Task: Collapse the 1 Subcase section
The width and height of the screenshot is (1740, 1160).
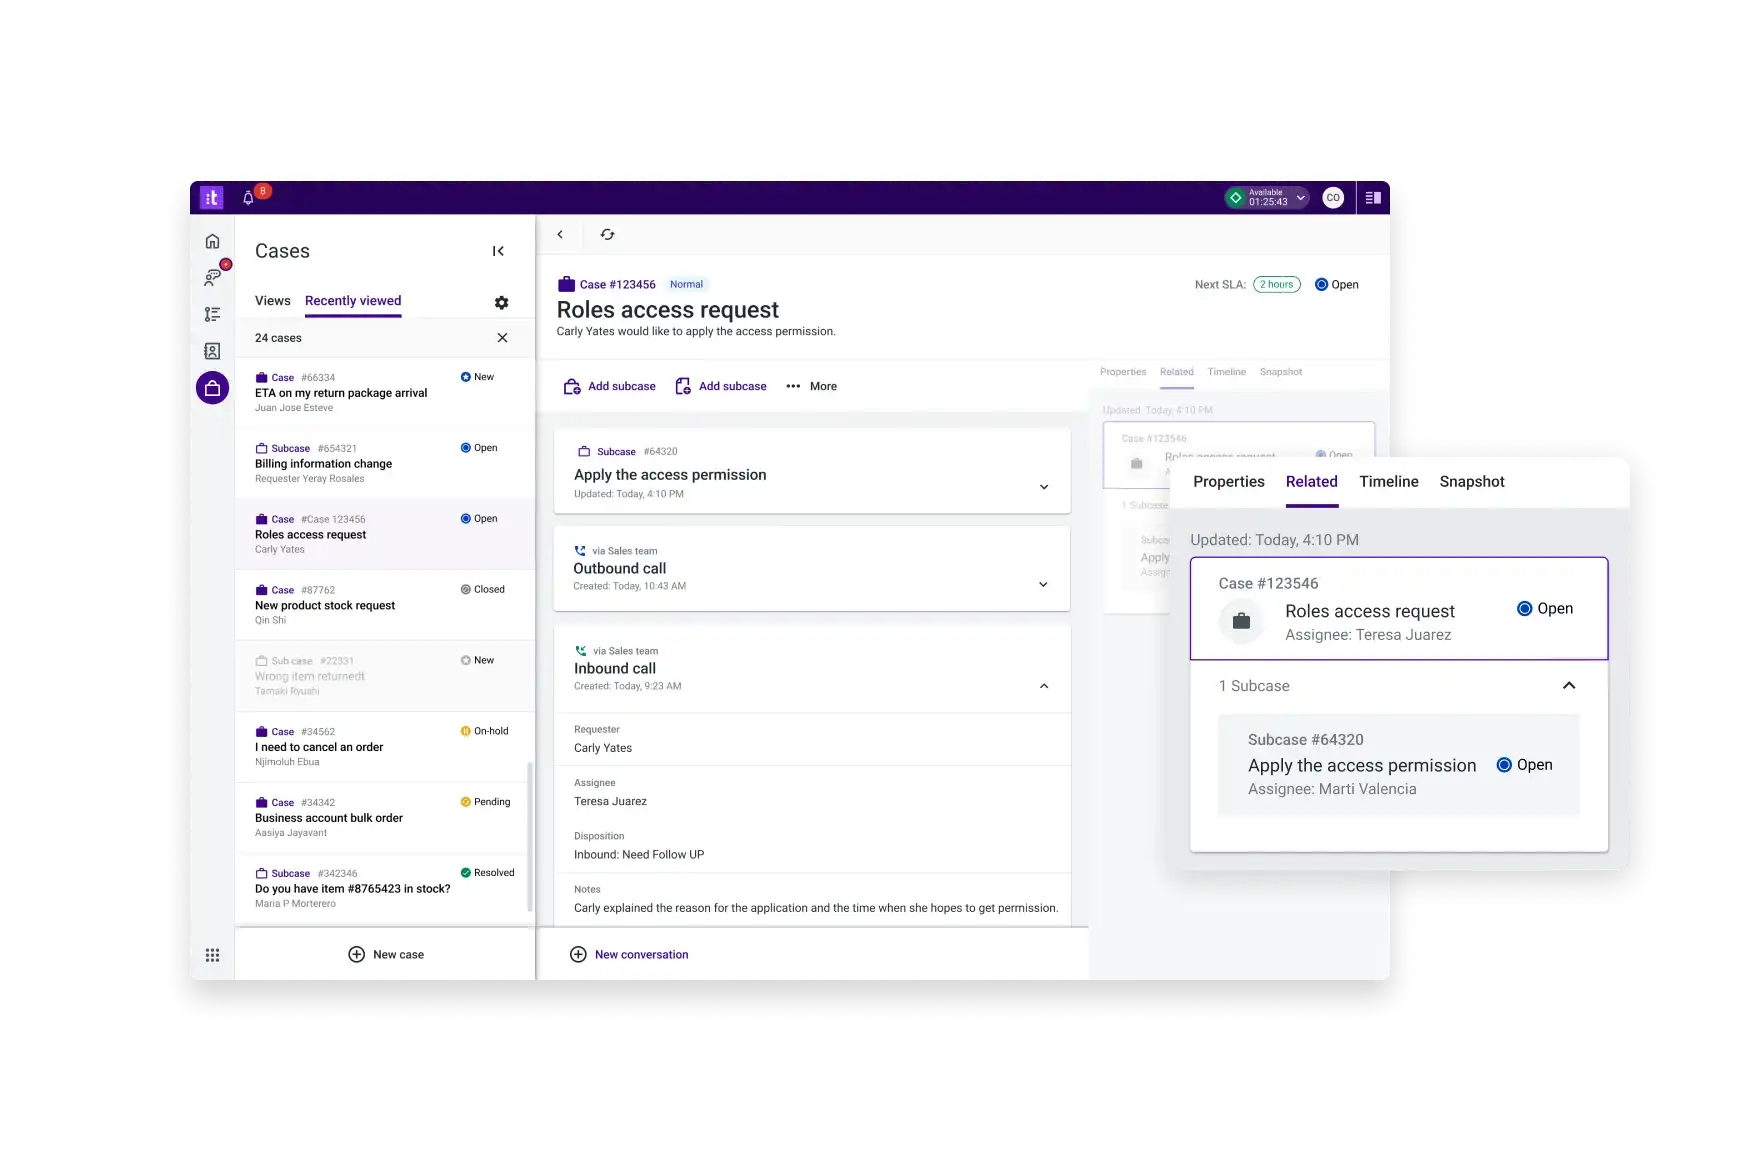Action: point(1568,686)
